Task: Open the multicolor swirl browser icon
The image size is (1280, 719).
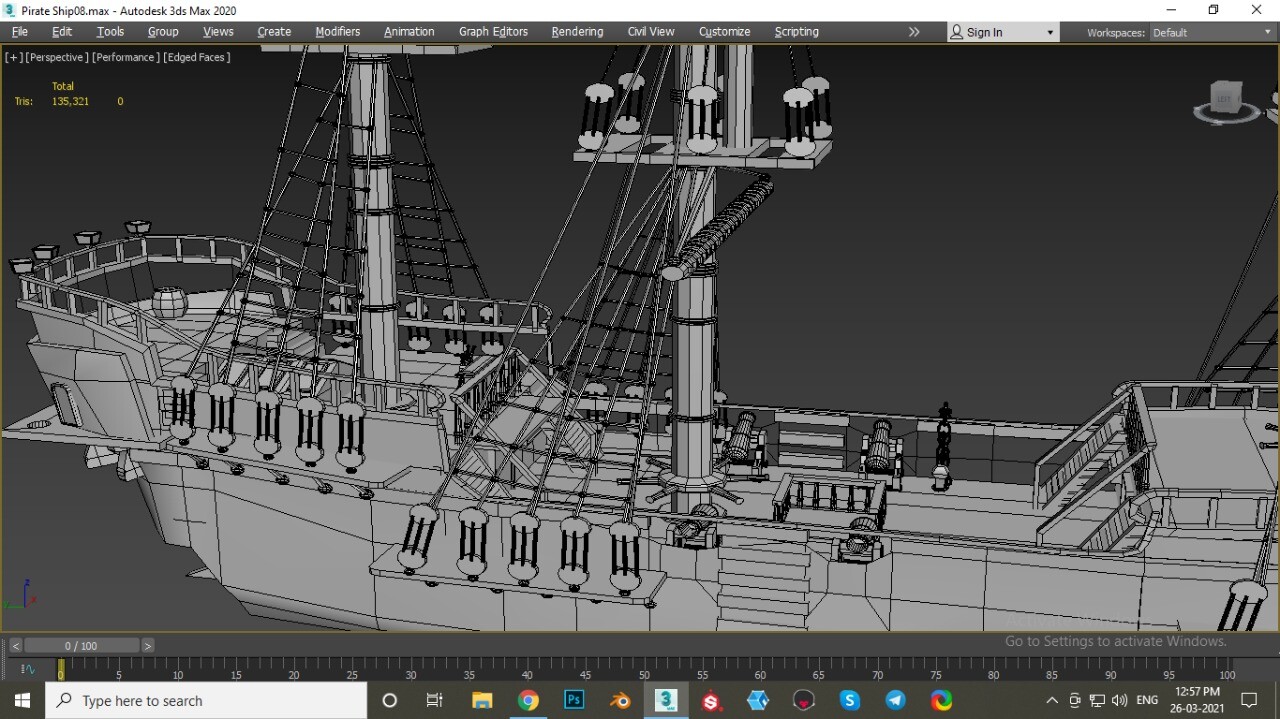Action: (x=942, y=701)
